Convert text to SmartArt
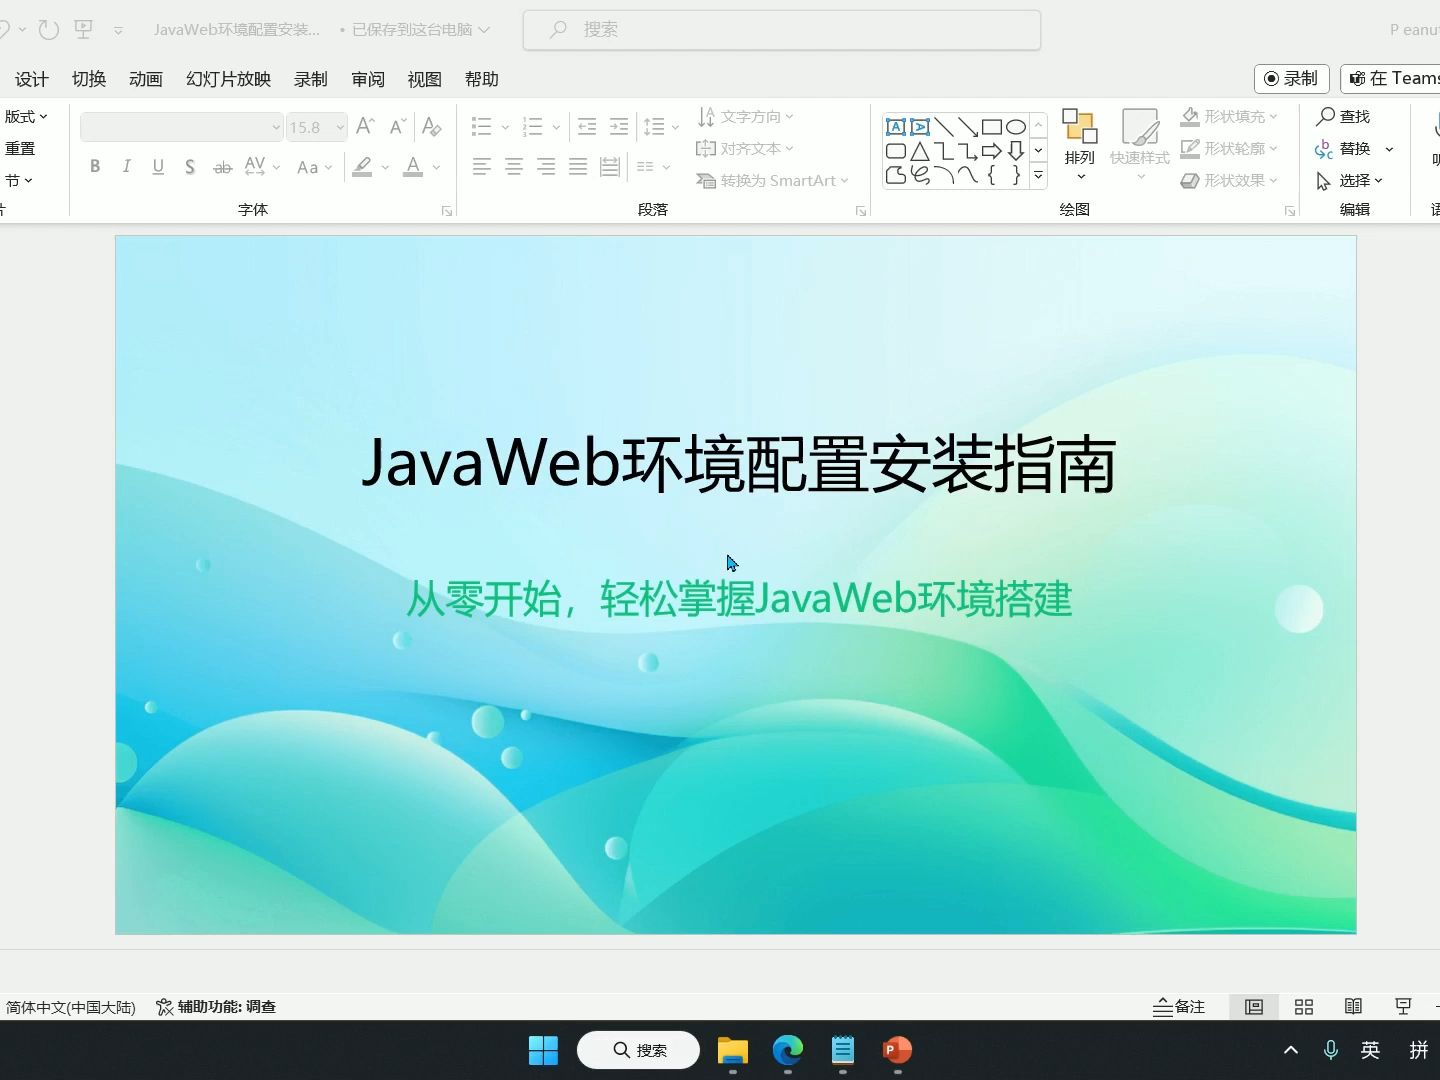This screenshot has height=1080, width=1440. (772, 181)
